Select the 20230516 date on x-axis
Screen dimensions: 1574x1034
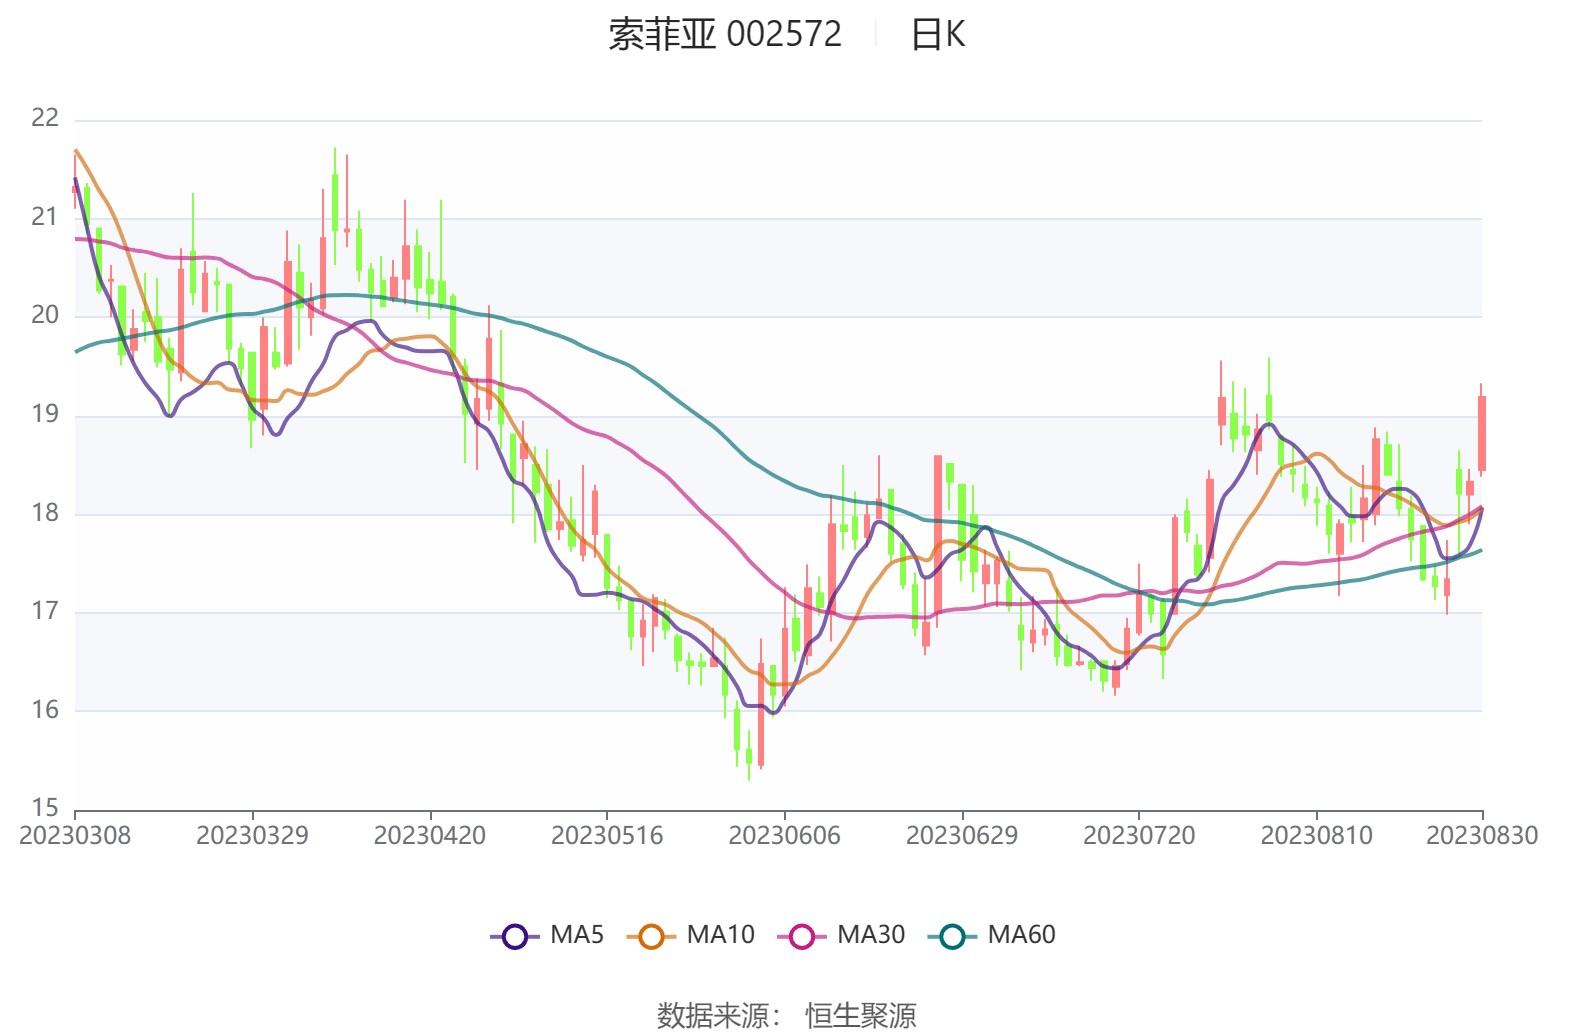[x=607, y=836]
